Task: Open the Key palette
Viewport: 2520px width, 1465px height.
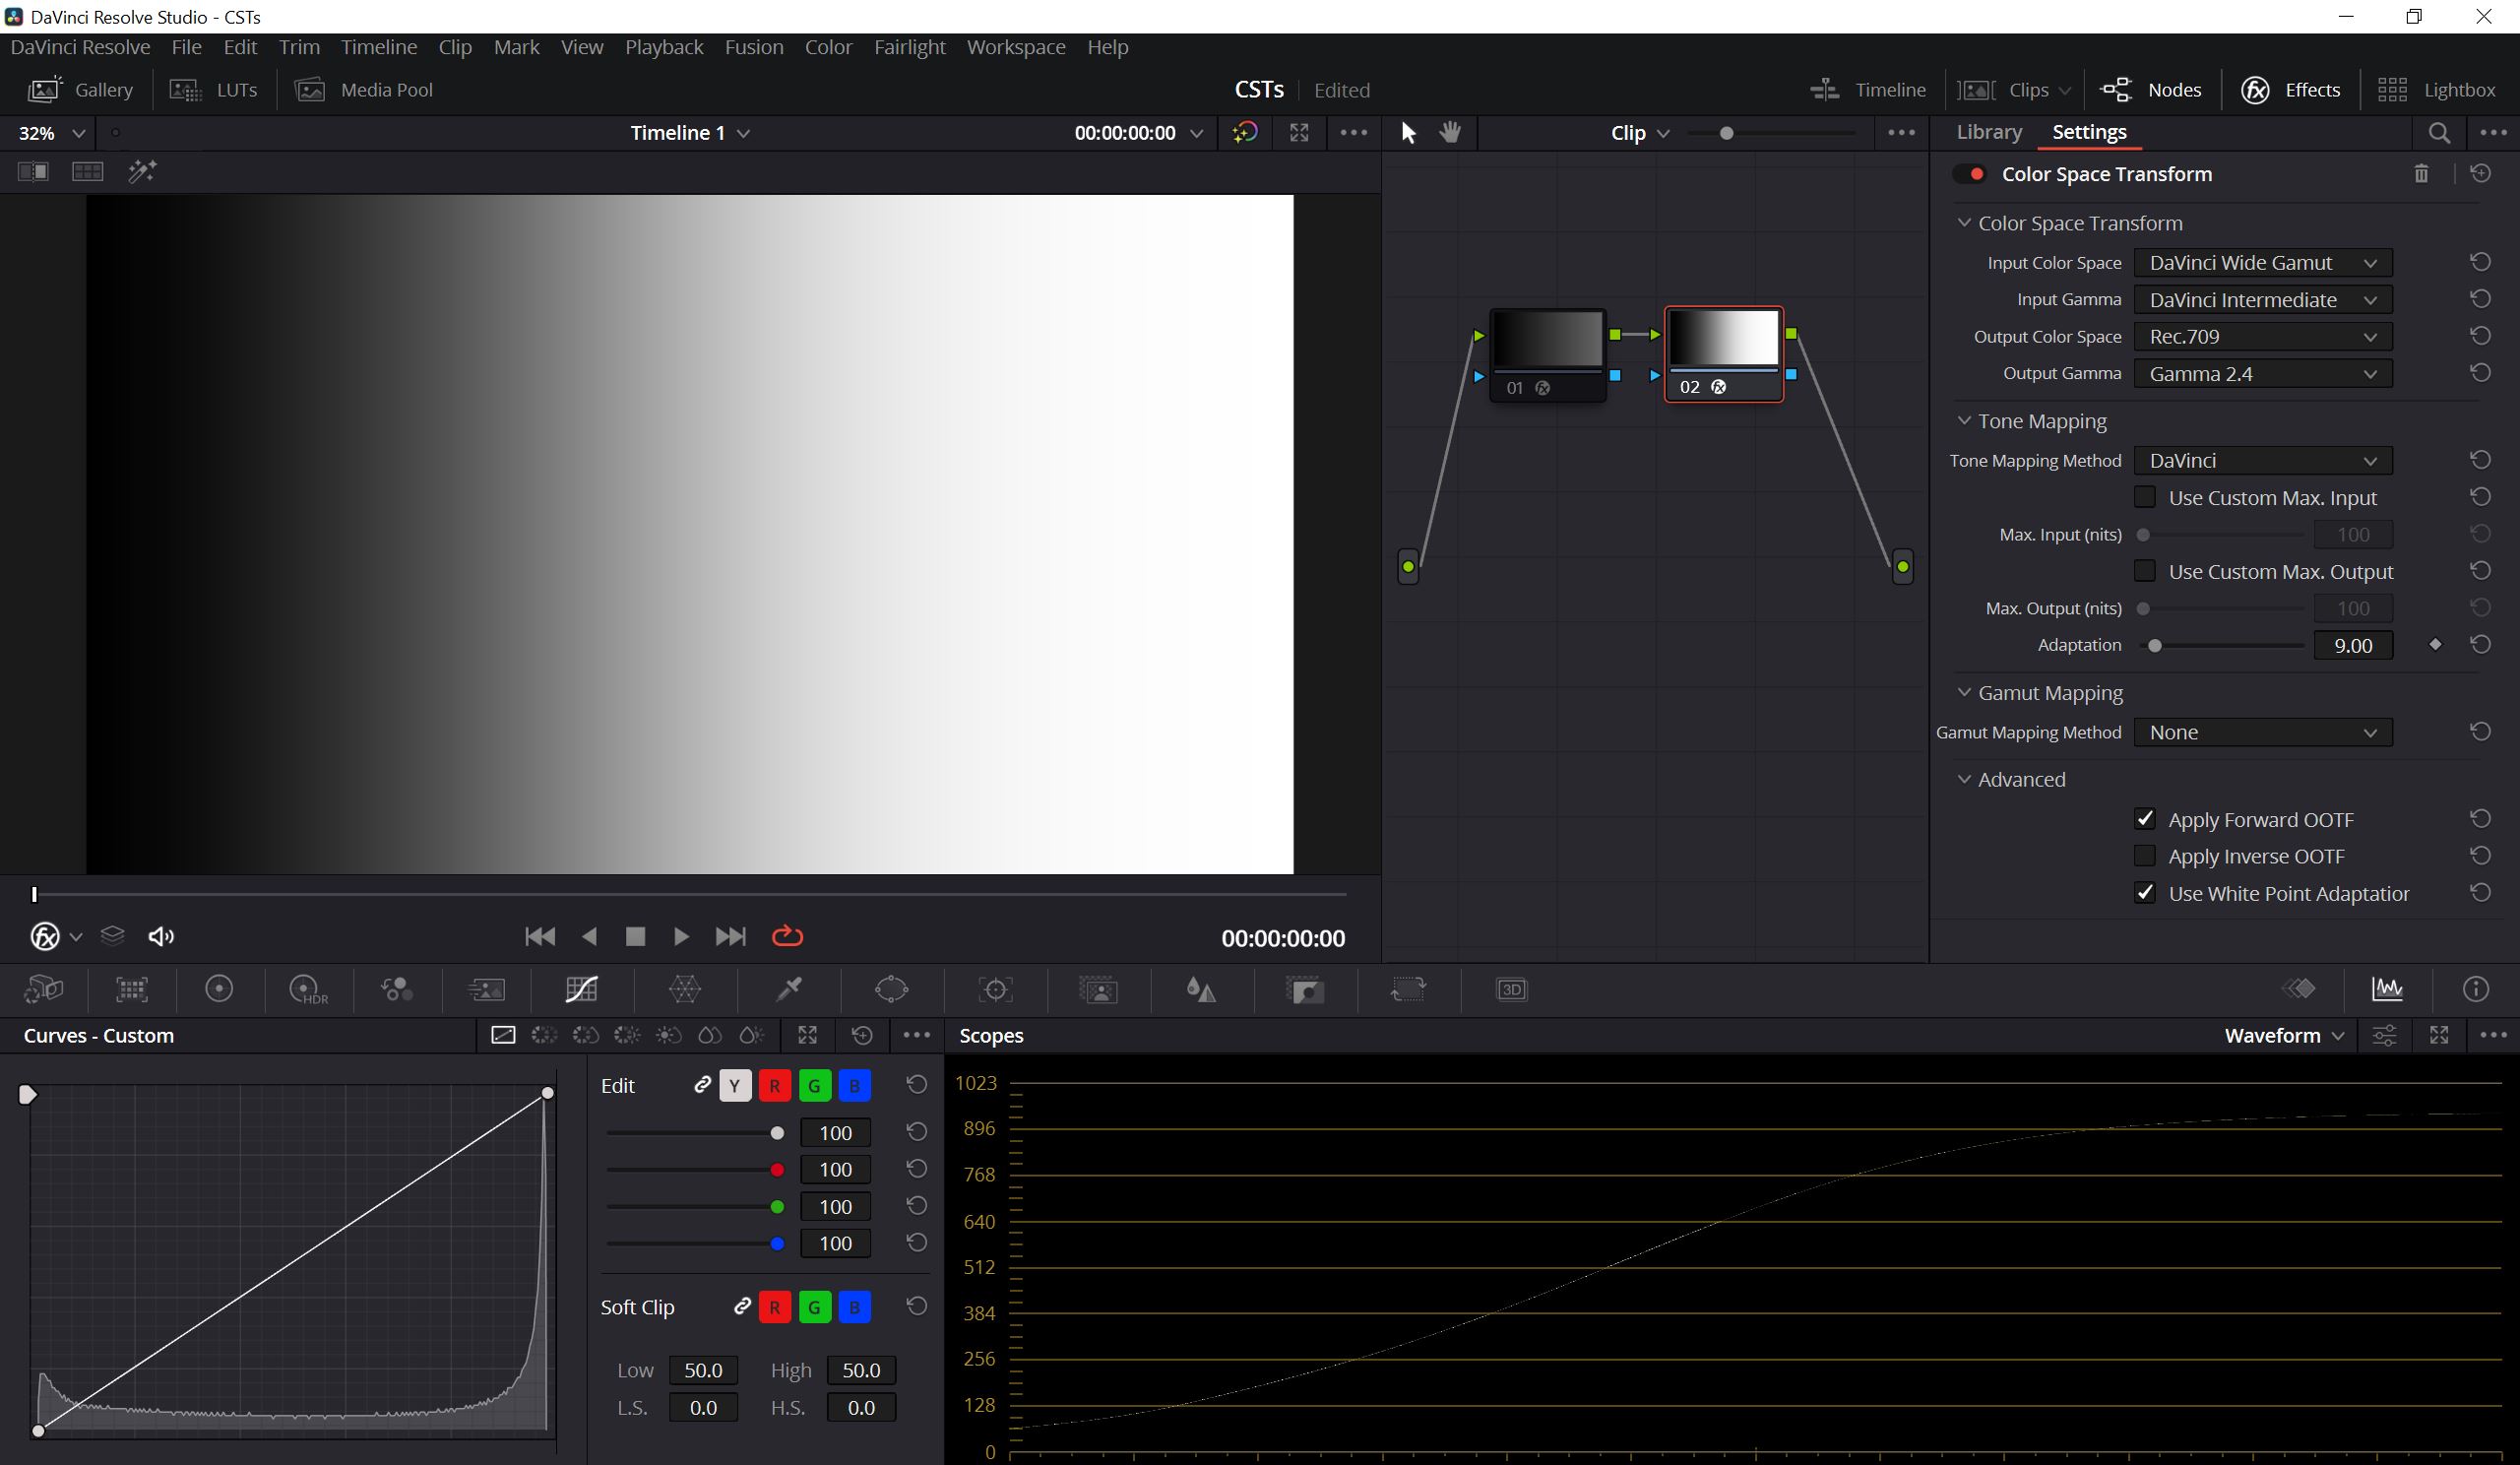Action: 1305,989
